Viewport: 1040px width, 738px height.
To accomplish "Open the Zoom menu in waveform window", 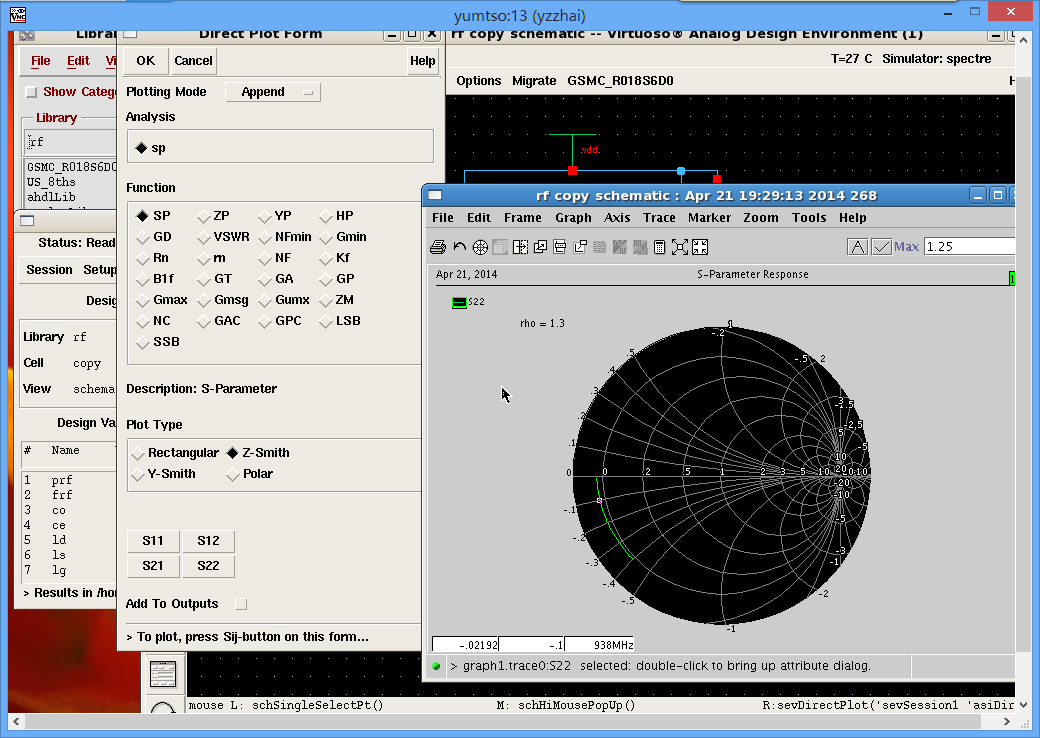I will coord(760,217).
